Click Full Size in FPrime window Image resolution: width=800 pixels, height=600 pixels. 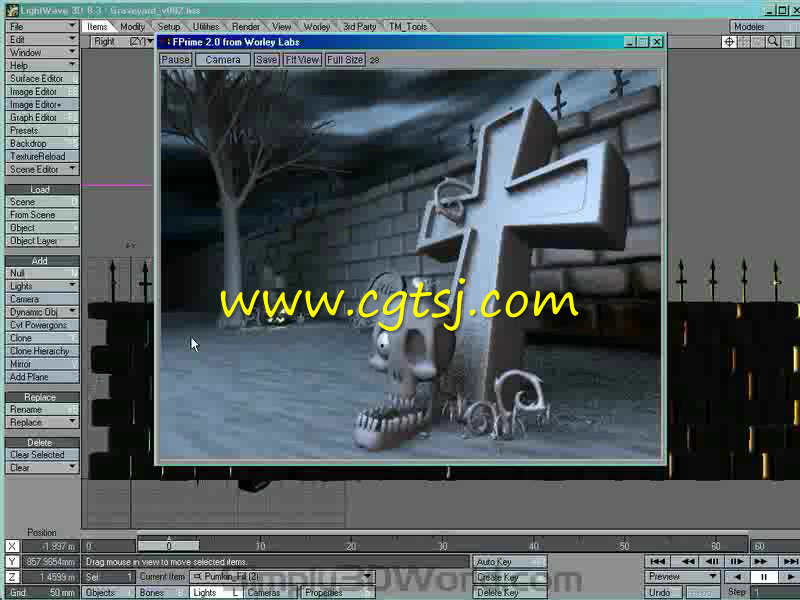345,60
